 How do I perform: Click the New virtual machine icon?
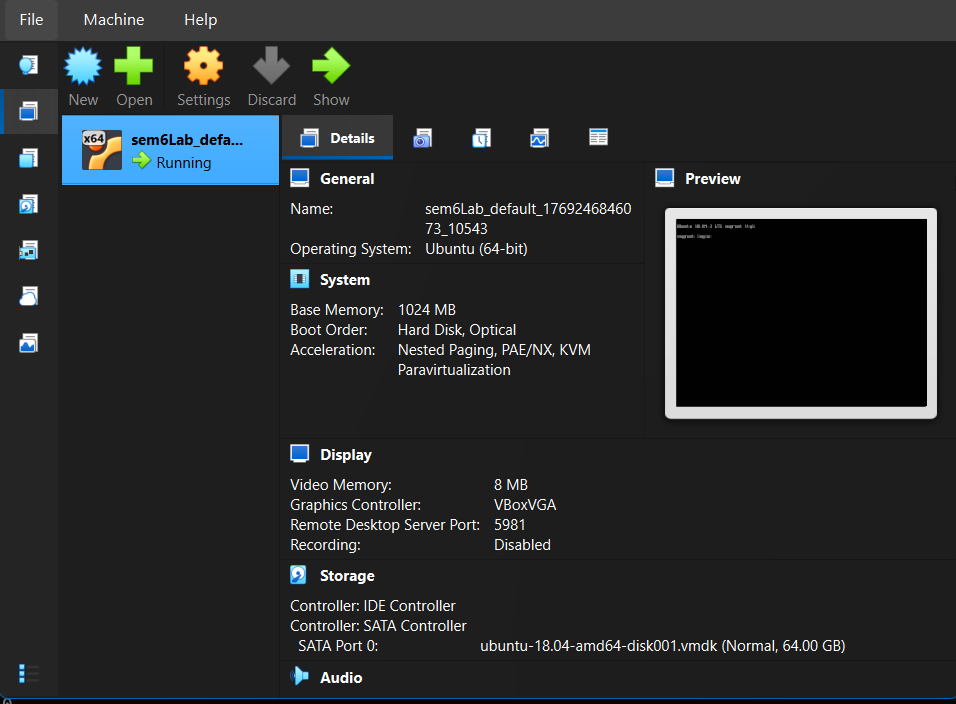point(83,68)
